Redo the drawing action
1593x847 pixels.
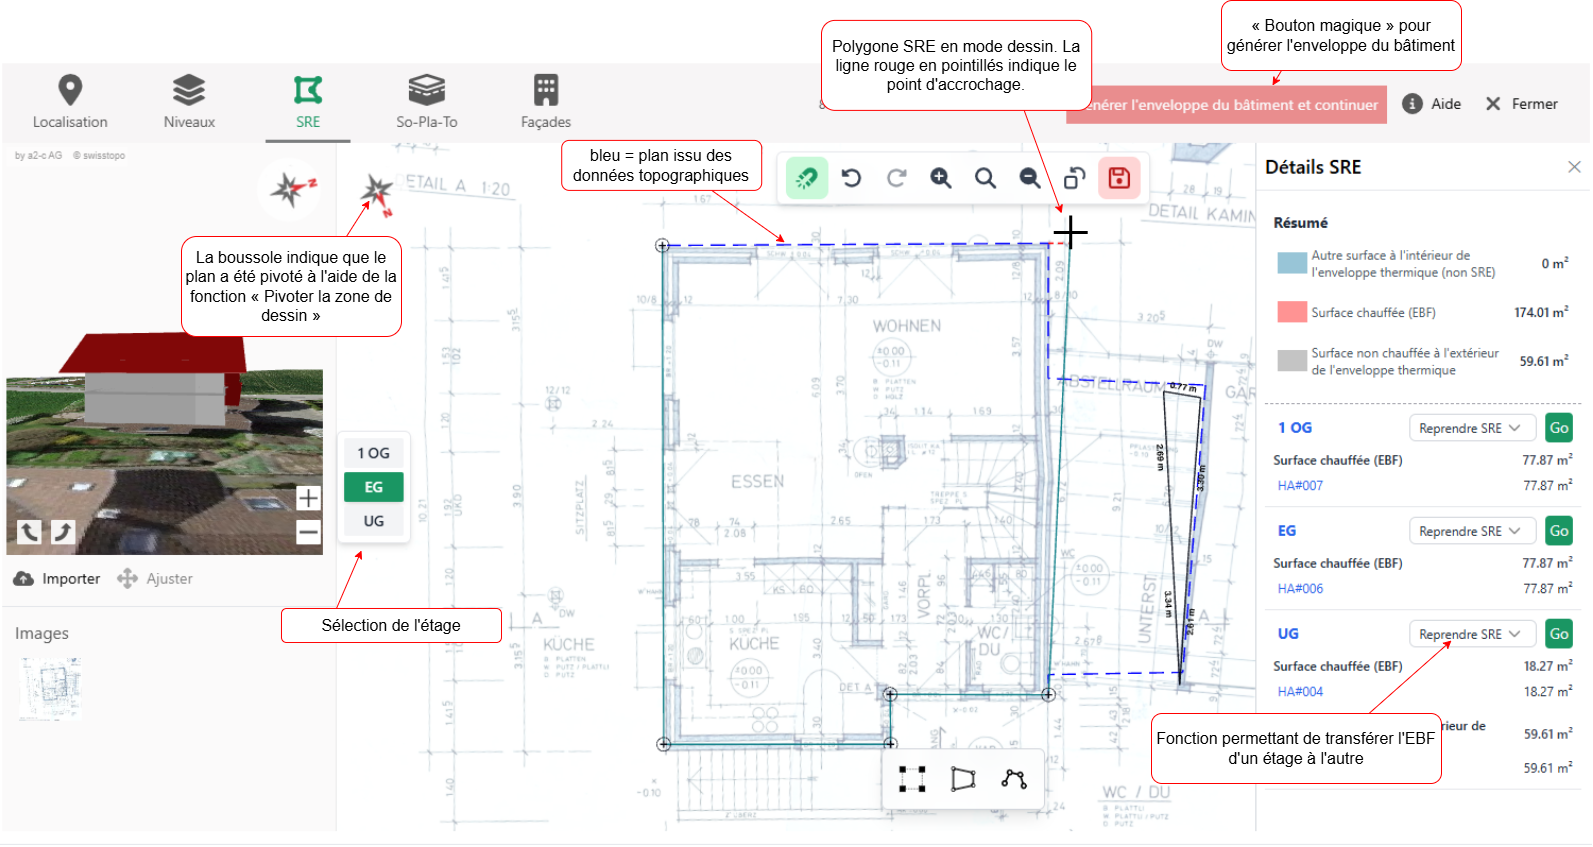pyautogui.click(x=897, y=178)
